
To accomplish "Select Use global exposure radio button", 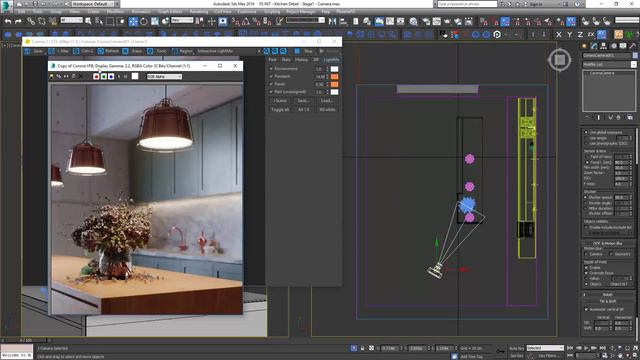I will [x=586, y=132].
